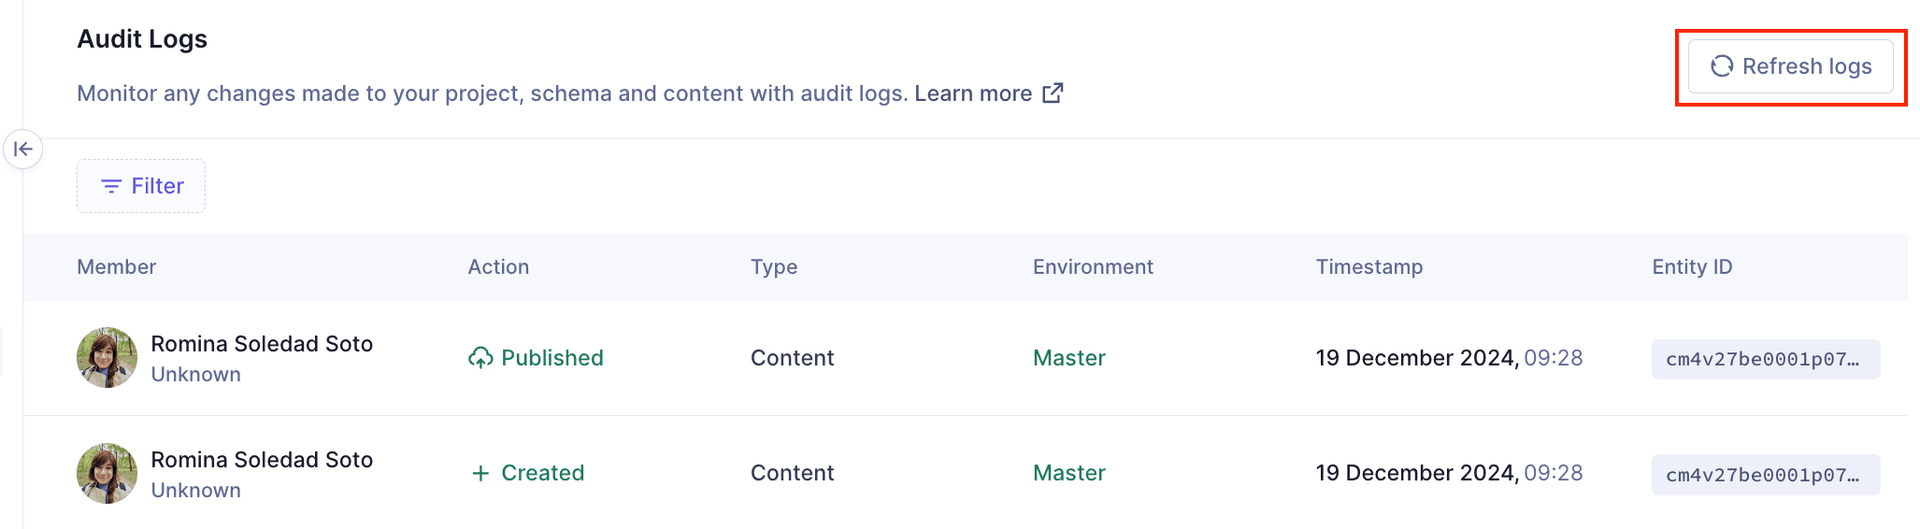Click the Entity ID column header

[x=1692, y=267]
